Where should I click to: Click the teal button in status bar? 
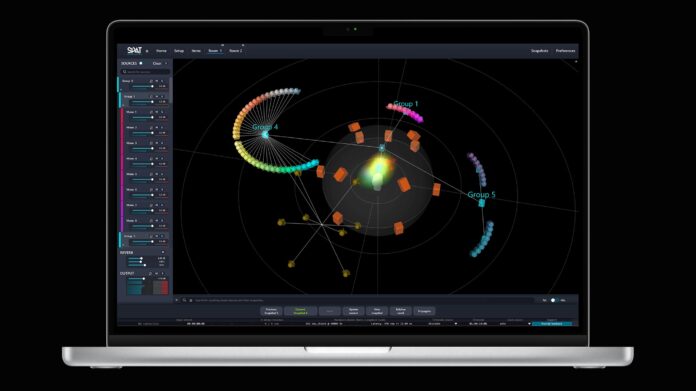pyautogui.click(x=552, y=324)
